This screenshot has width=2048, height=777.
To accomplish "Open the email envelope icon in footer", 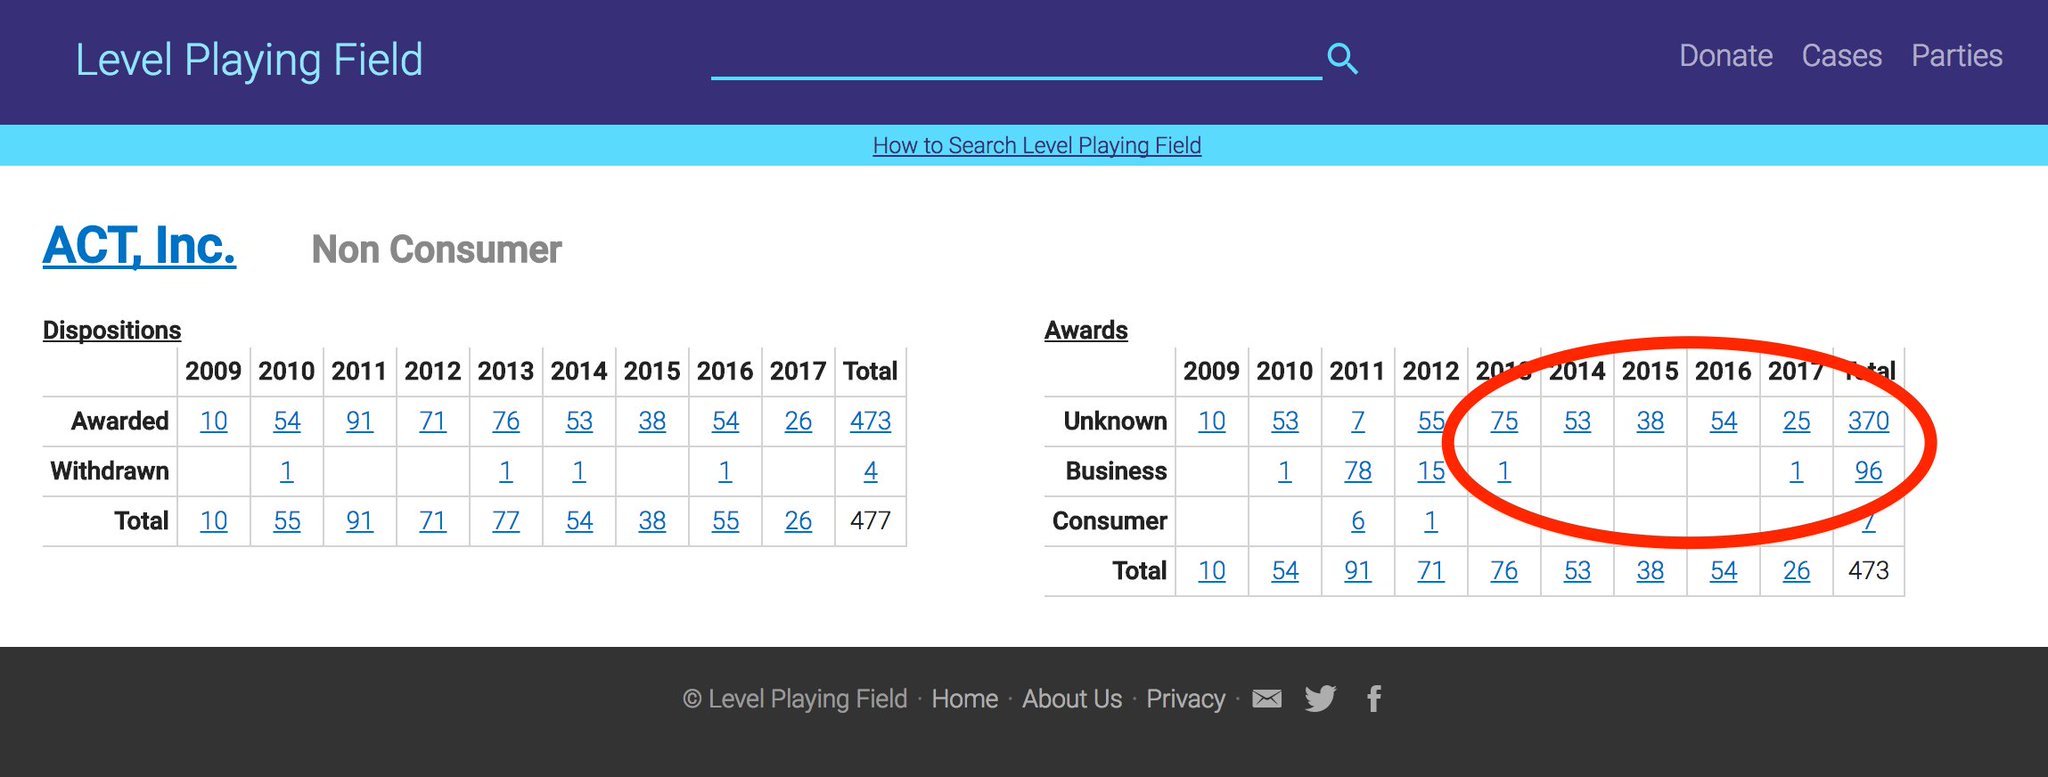I will click(1267, 699).
